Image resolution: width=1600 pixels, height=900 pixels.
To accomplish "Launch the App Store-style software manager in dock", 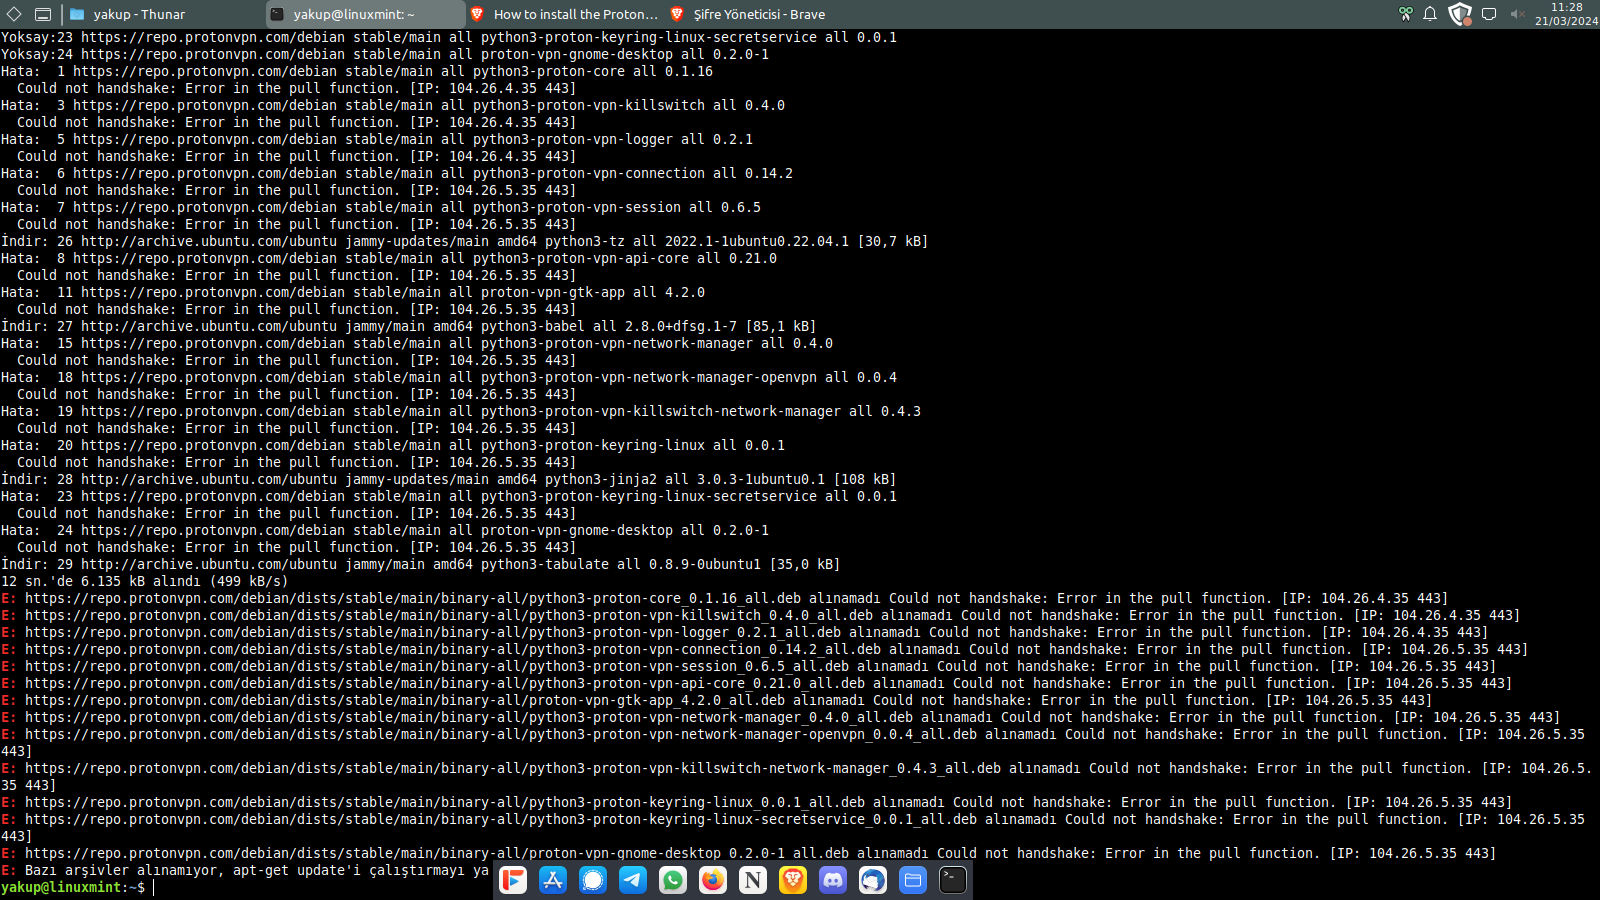I will (x=553, y=880).
